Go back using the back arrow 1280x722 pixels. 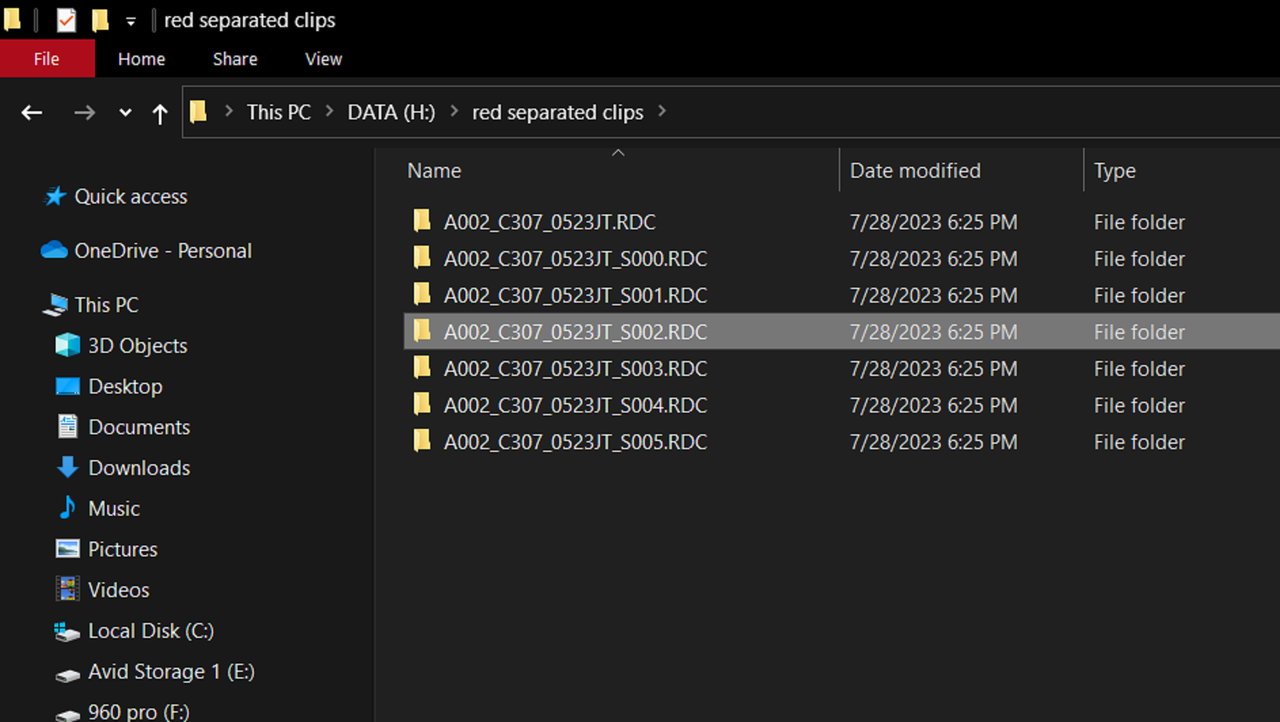coord(32,113)
